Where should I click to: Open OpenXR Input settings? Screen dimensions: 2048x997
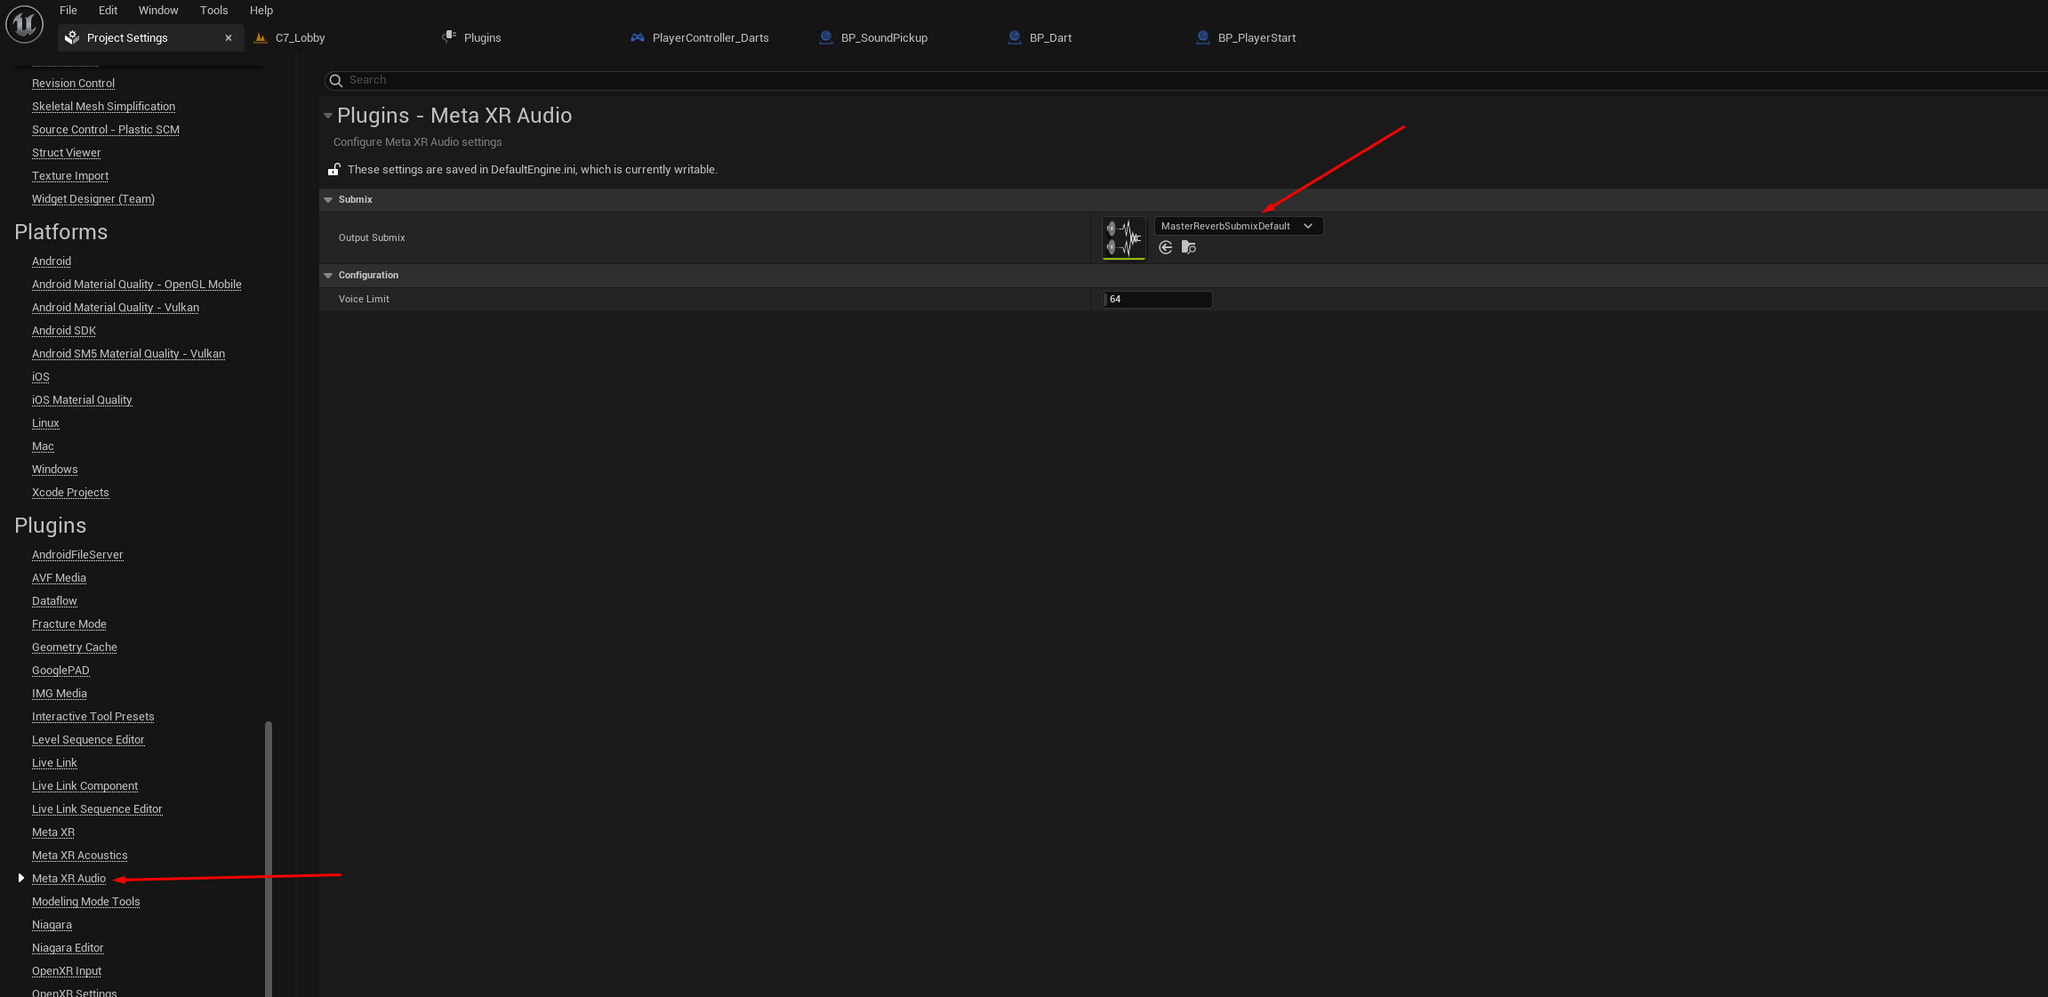(x=66, y=971)
